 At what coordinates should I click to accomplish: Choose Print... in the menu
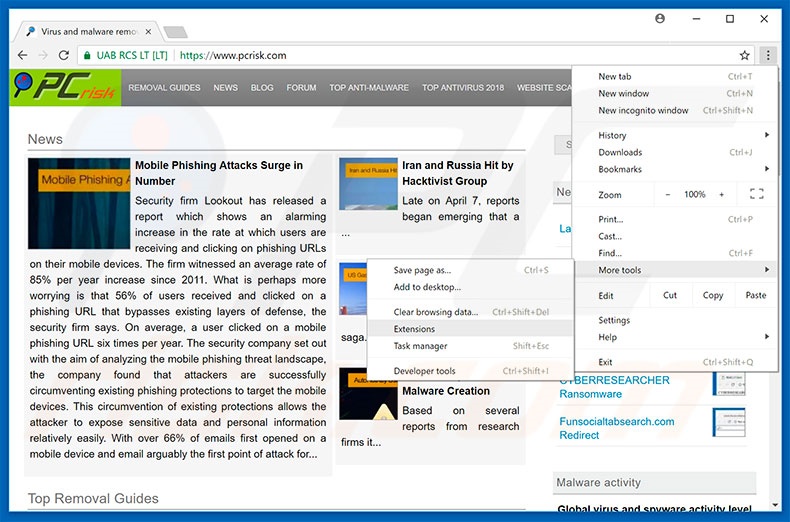675,219
